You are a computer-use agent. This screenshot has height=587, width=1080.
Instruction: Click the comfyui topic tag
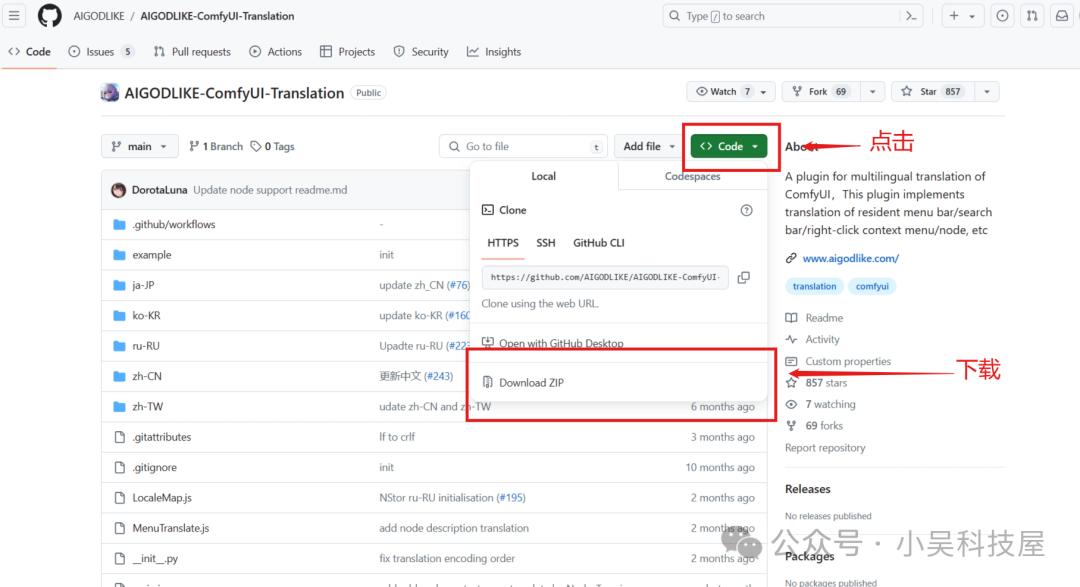[872, 286]
